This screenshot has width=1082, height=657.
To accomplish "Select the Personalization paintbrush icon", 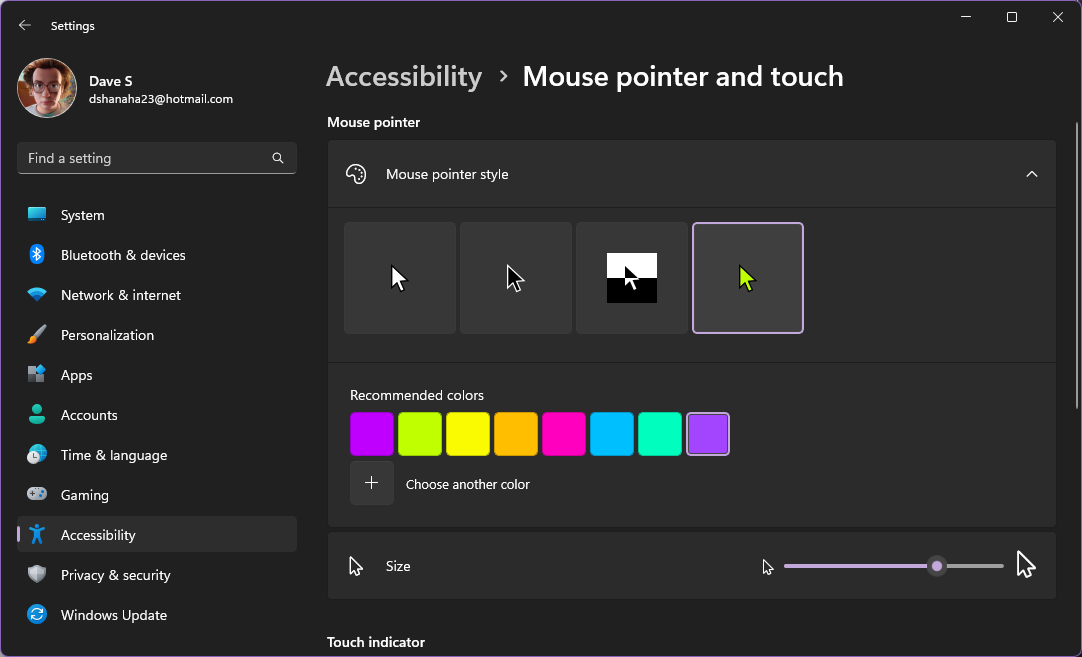I will 37,334.
